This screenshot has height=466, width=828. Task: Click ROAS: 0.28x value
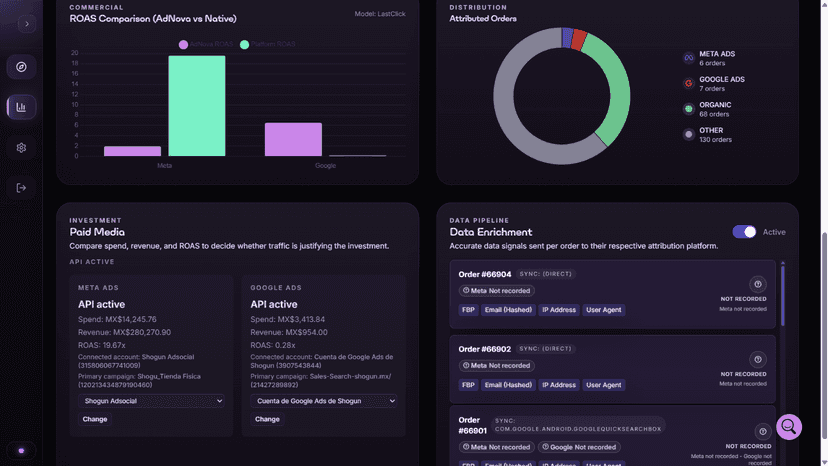click(273, 345)
